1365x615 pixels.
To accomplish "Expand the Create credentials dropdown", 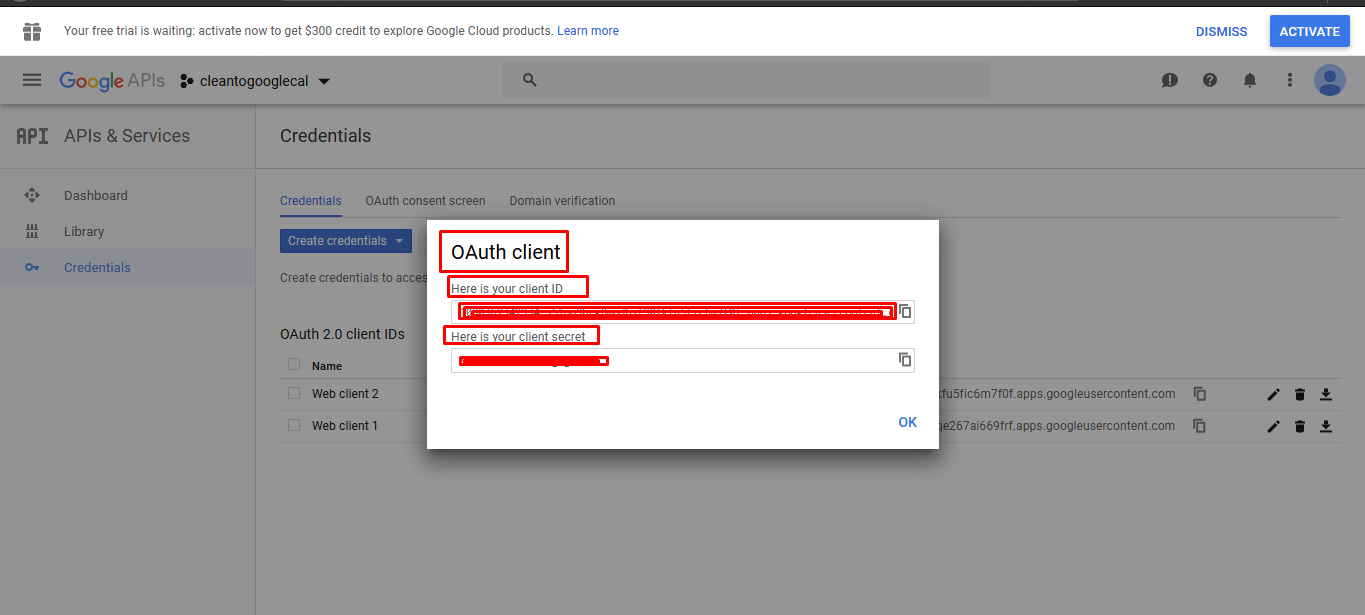I will pos(346,241).
